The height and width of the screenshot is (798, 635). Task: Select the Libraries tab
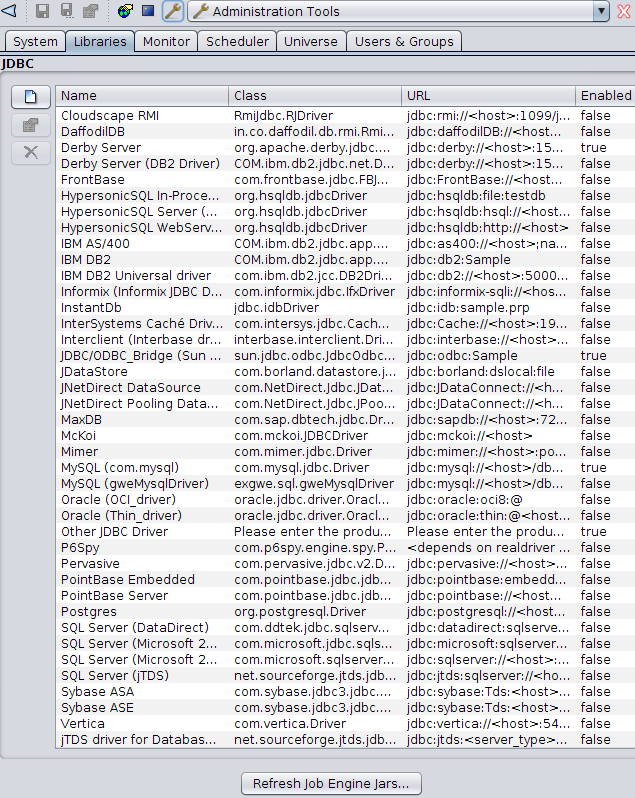click(x=100, y=41)
